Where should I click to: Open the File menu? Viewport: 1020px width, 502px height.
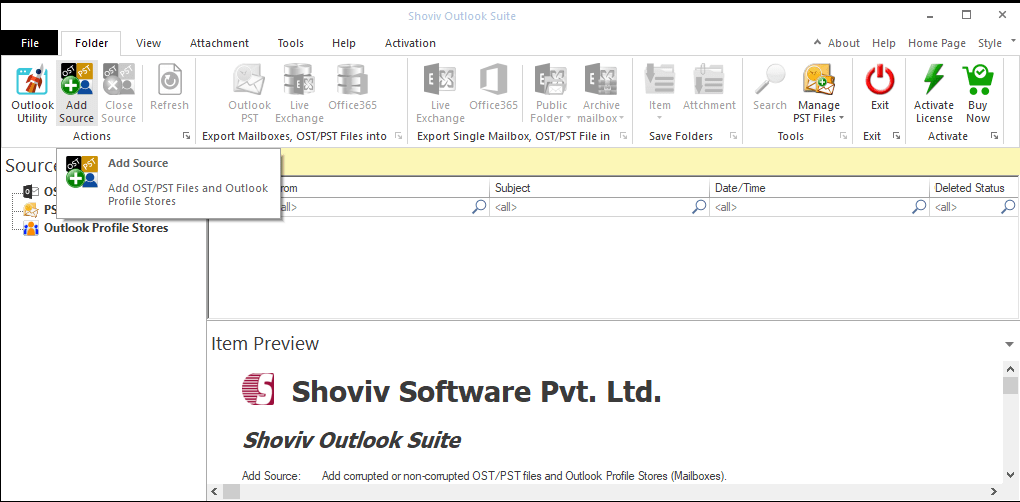click(30, 43)
